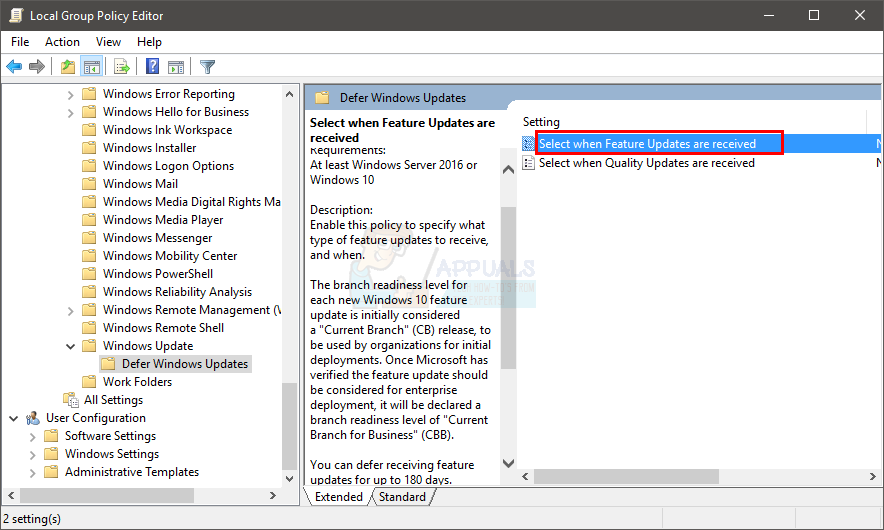The image size is (884, 530).
Task: Switch to the Extended tab
Action: coord(339,497)
